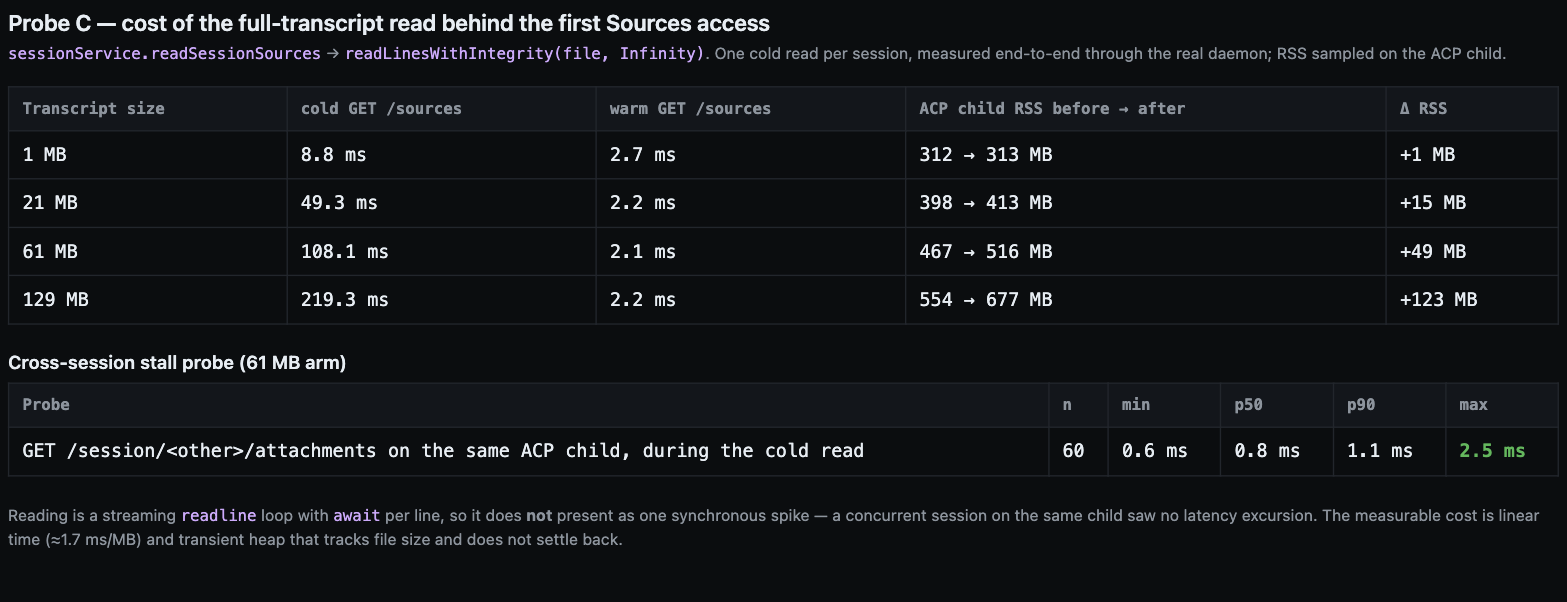The image size is (1567, 602).
Task: Click the Cross-session stall probe heading
Action: [x=177, y=363]
